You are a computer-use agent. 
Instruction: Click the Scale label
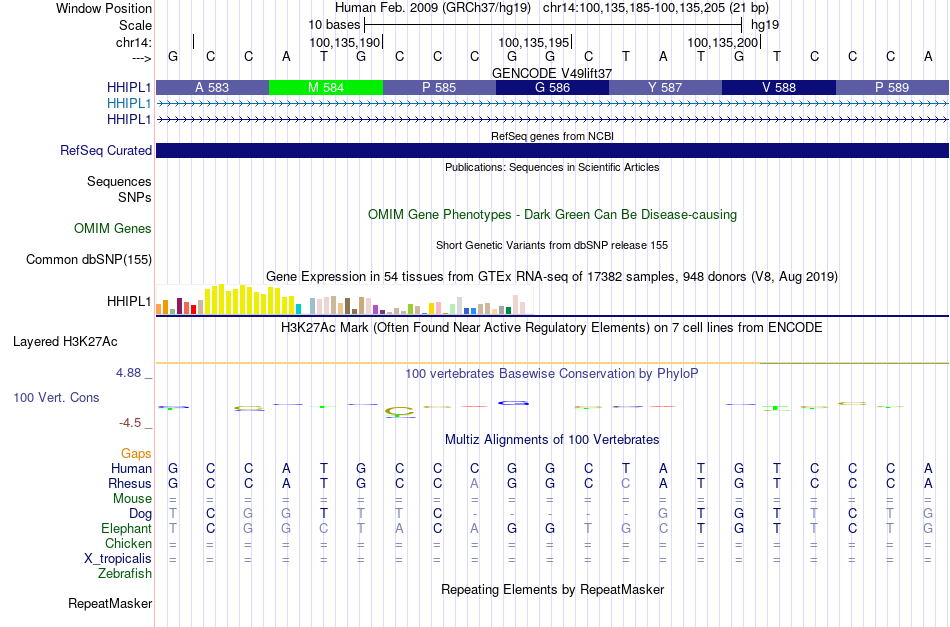click(x=136, y=25)
